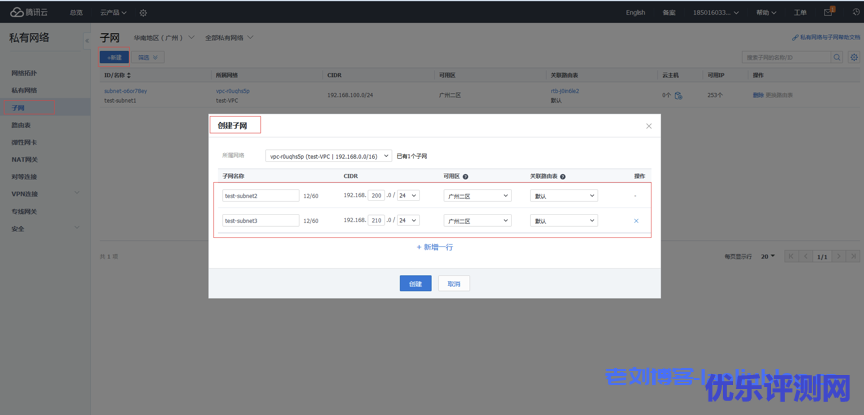Open mask dropdown for test-subnet2
Screen dimensions: 864x415
[x=408, y=196]
